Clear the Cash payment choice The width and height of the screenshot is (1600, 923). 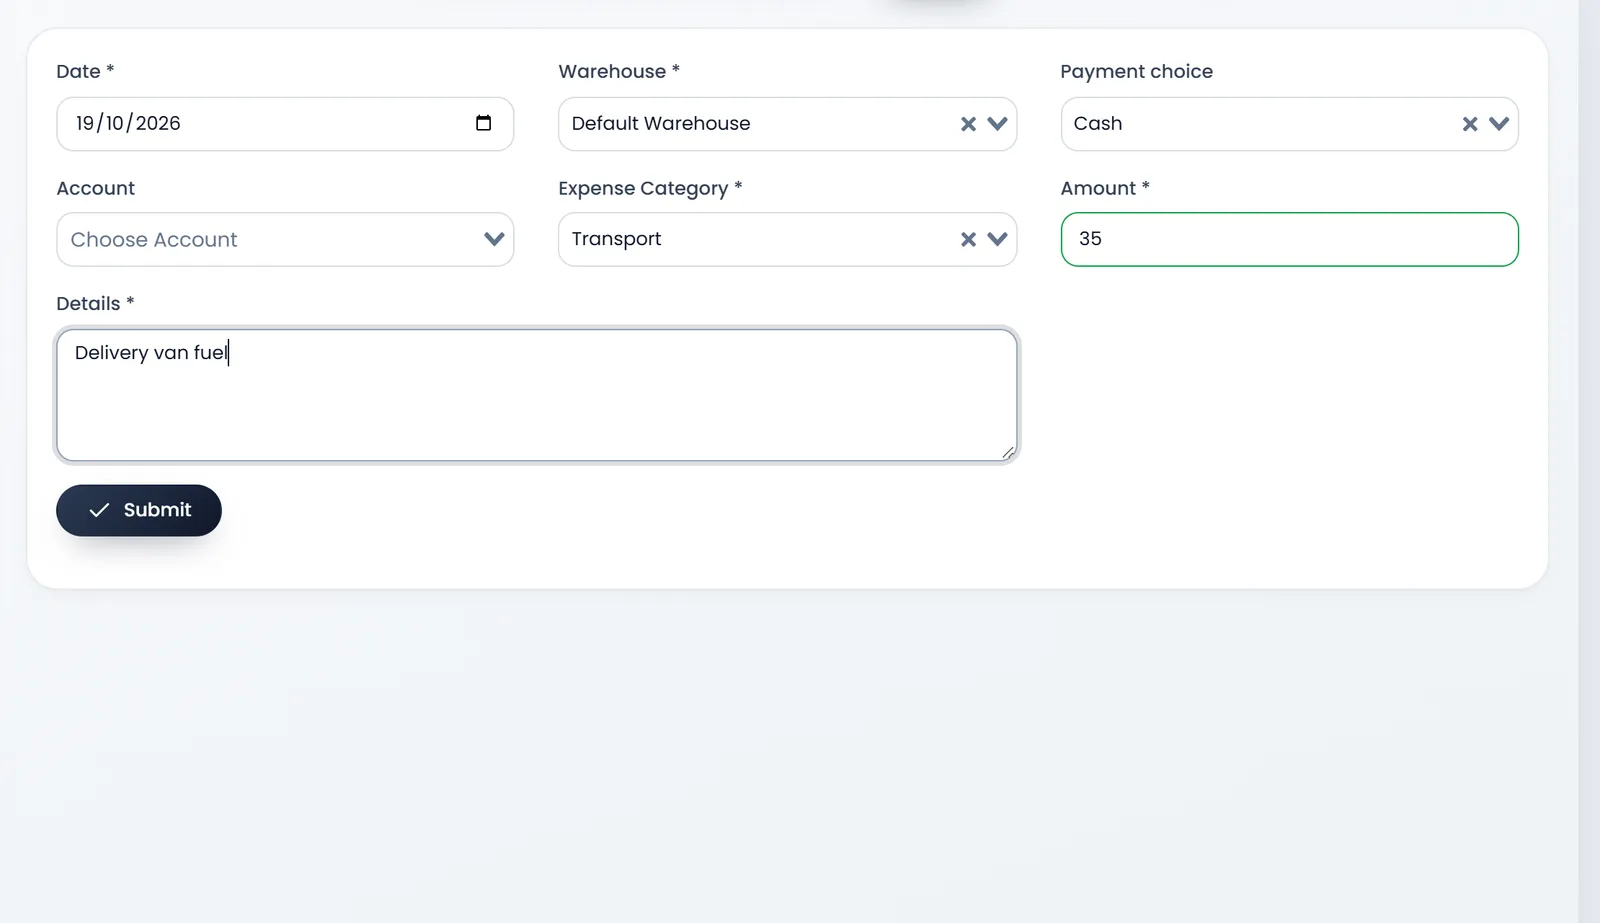coord(1470,124)
